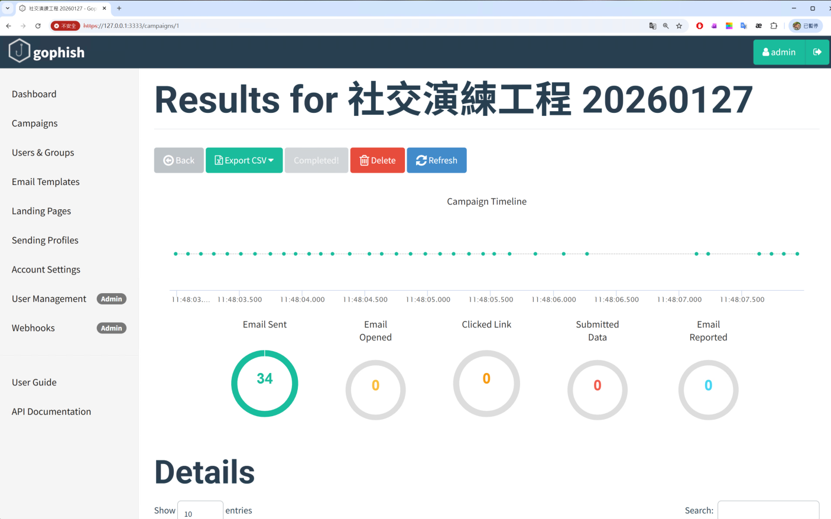Click the address bar URL
Screen dimensions: 831x519
click(x=131, y=25)
